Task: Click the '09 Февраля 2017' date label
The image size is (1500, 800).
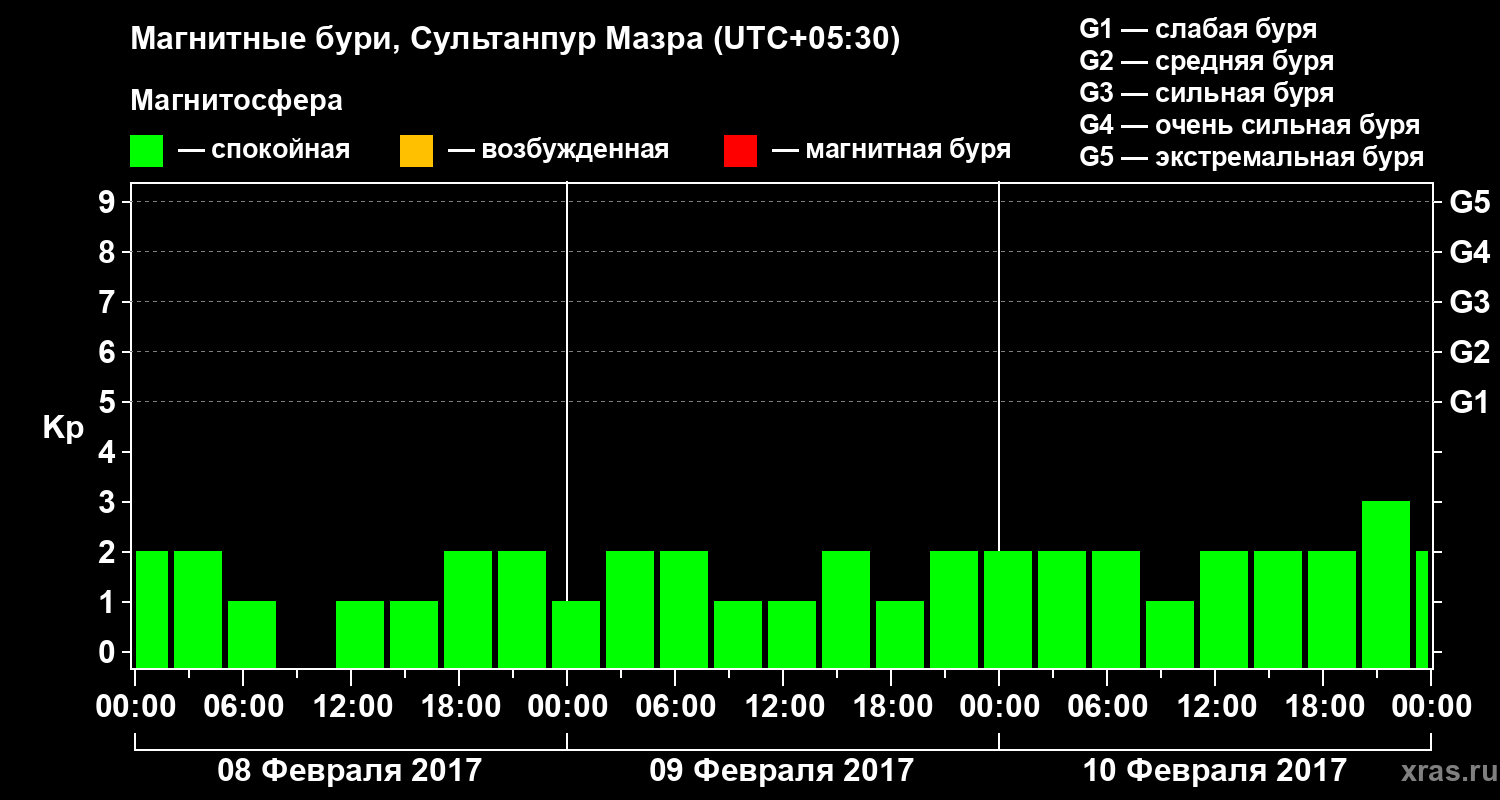Action: tap(782, 771)
